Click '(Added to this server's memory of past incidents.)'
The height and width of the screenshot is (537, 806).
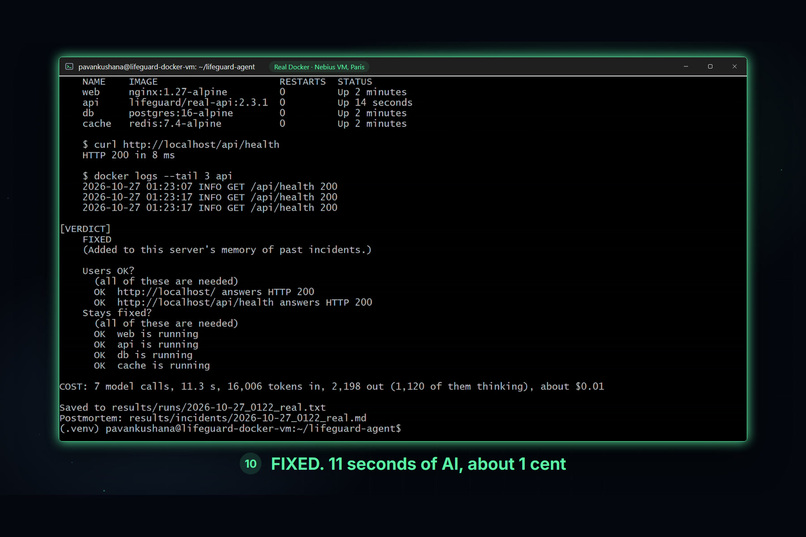pos(227,250)
